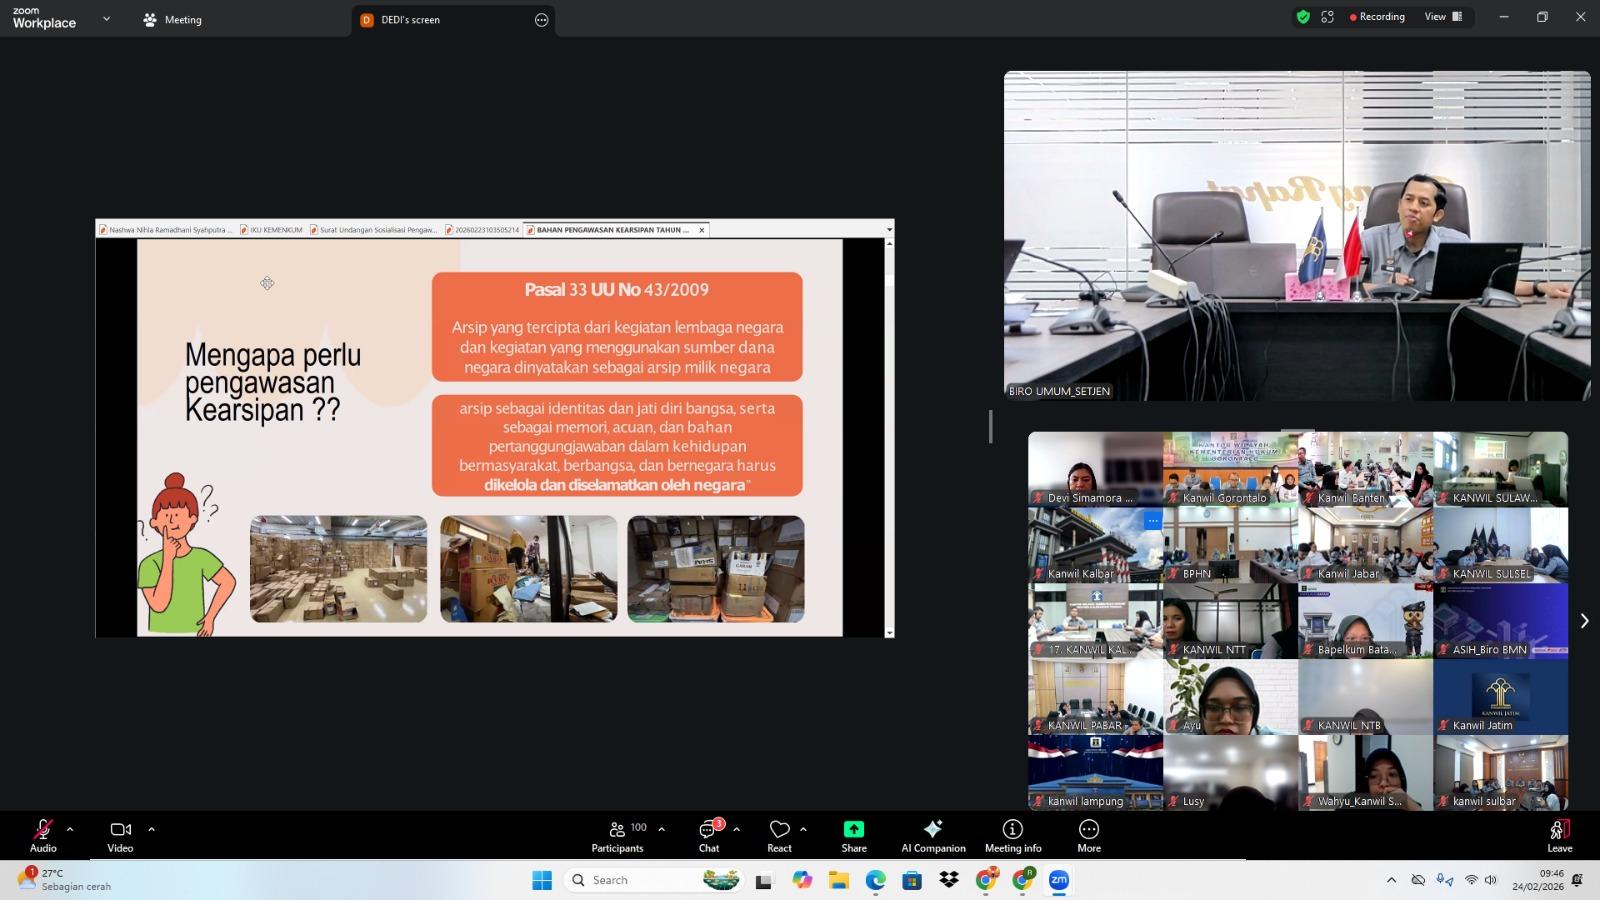Open the More options menu

(1088, 836)
